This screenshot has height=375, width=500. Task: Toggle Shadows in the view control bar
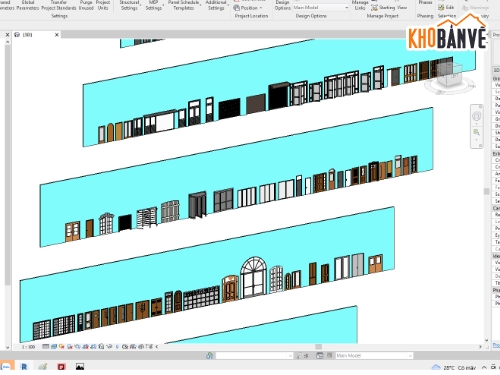click(x=70, y=347)
